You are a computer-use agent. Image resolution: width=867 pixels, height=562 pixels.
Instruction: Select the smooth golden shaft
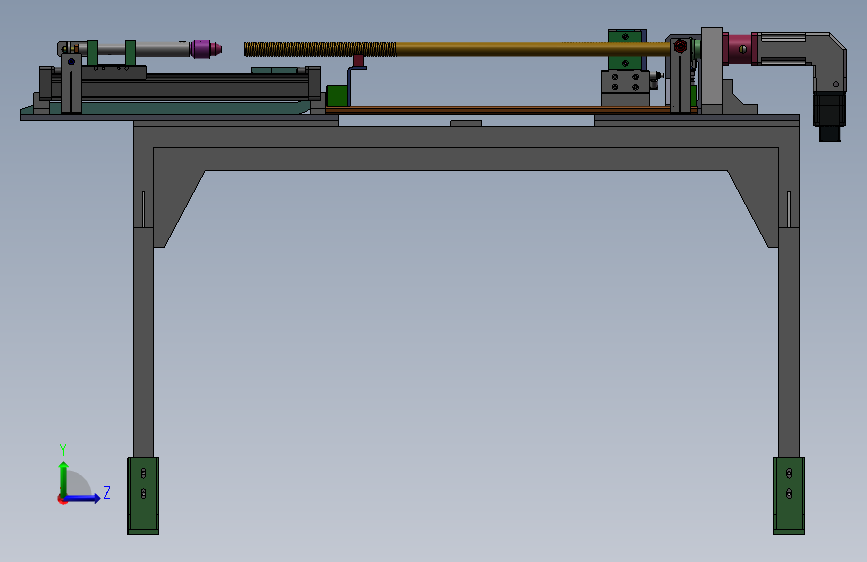[534, 49]
